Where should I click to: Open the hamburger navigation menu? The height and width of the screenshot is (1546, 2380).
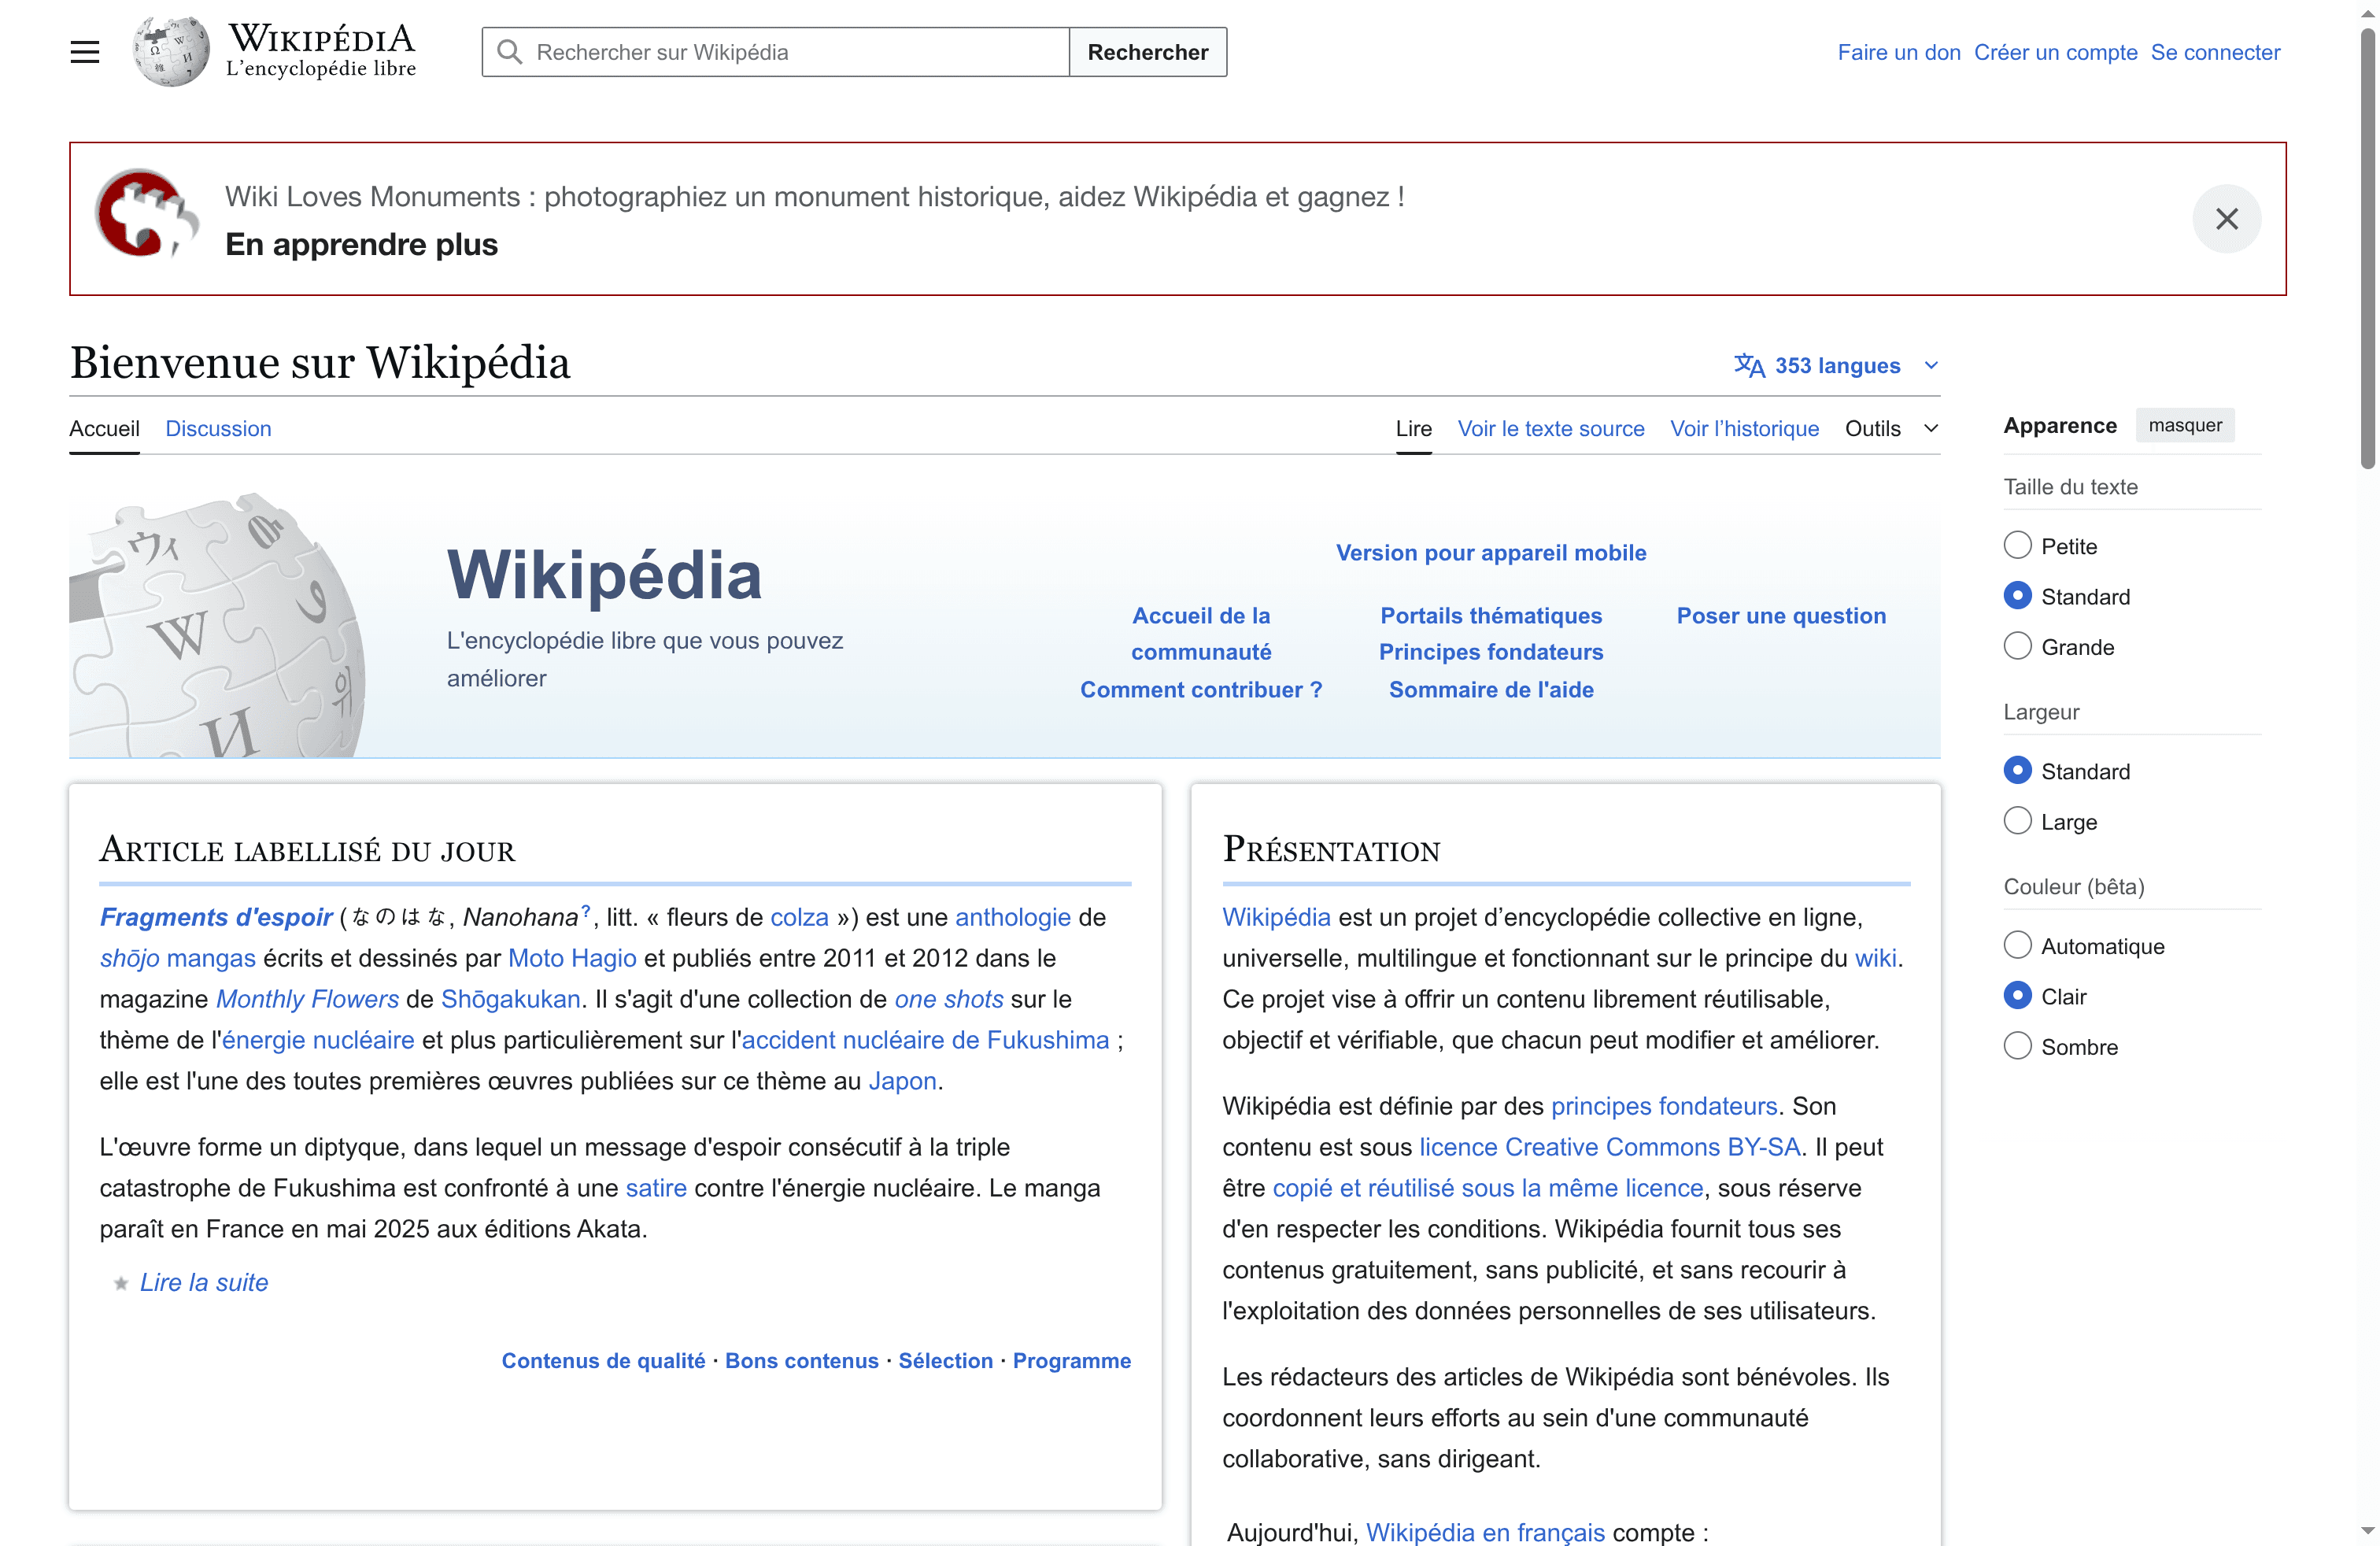84,51
